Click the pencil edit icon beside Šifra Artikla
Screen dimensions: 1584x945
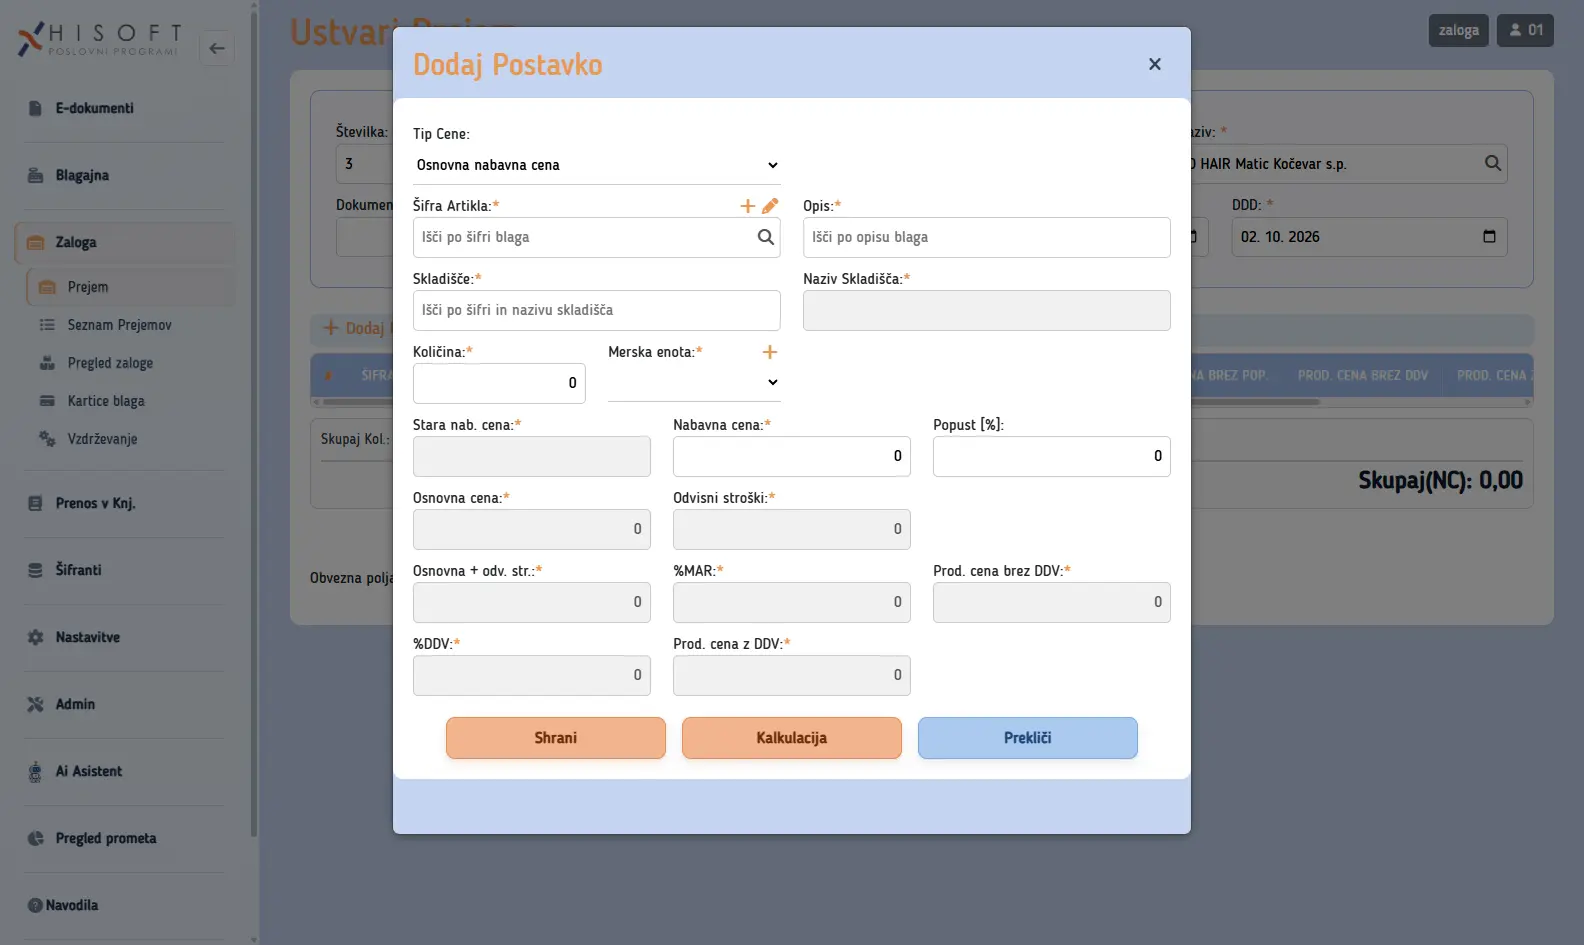(770, 206)
